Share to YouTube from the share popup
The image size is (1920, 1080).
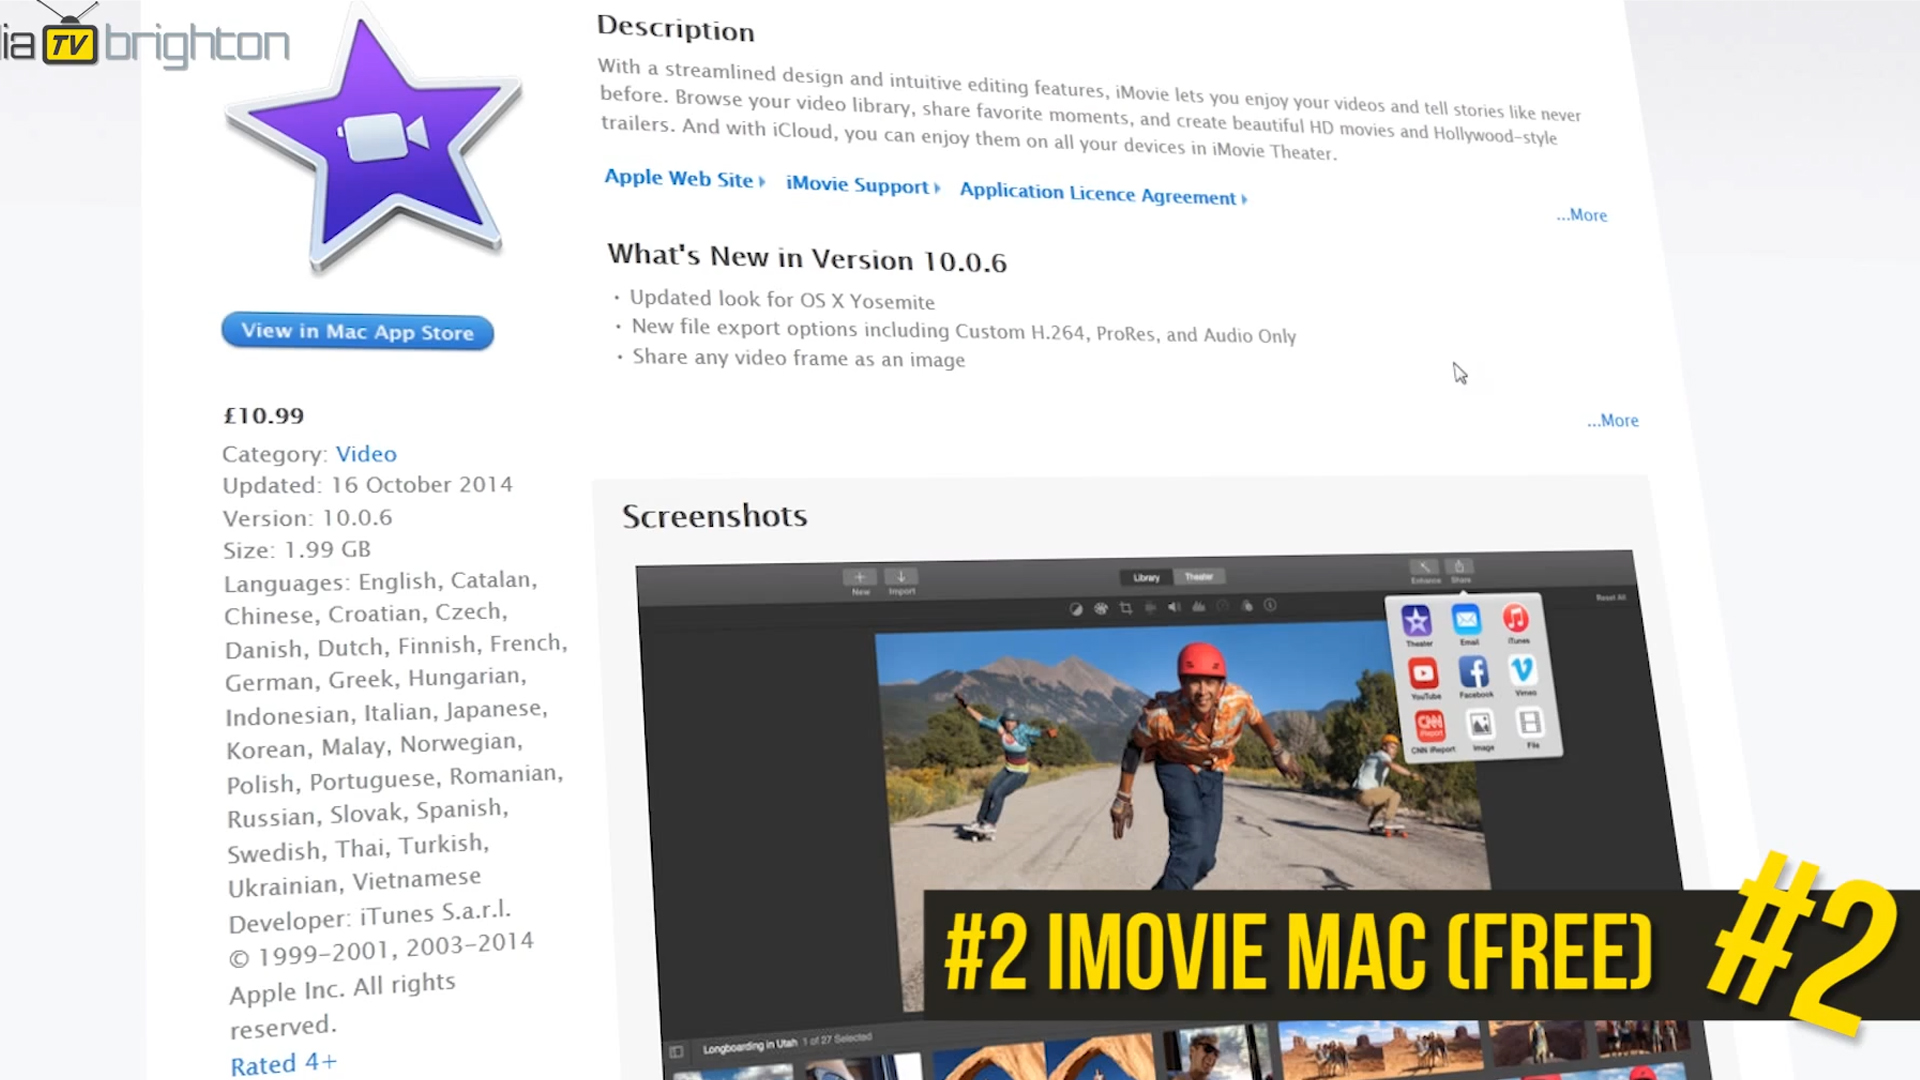[x=1423, y=677]
